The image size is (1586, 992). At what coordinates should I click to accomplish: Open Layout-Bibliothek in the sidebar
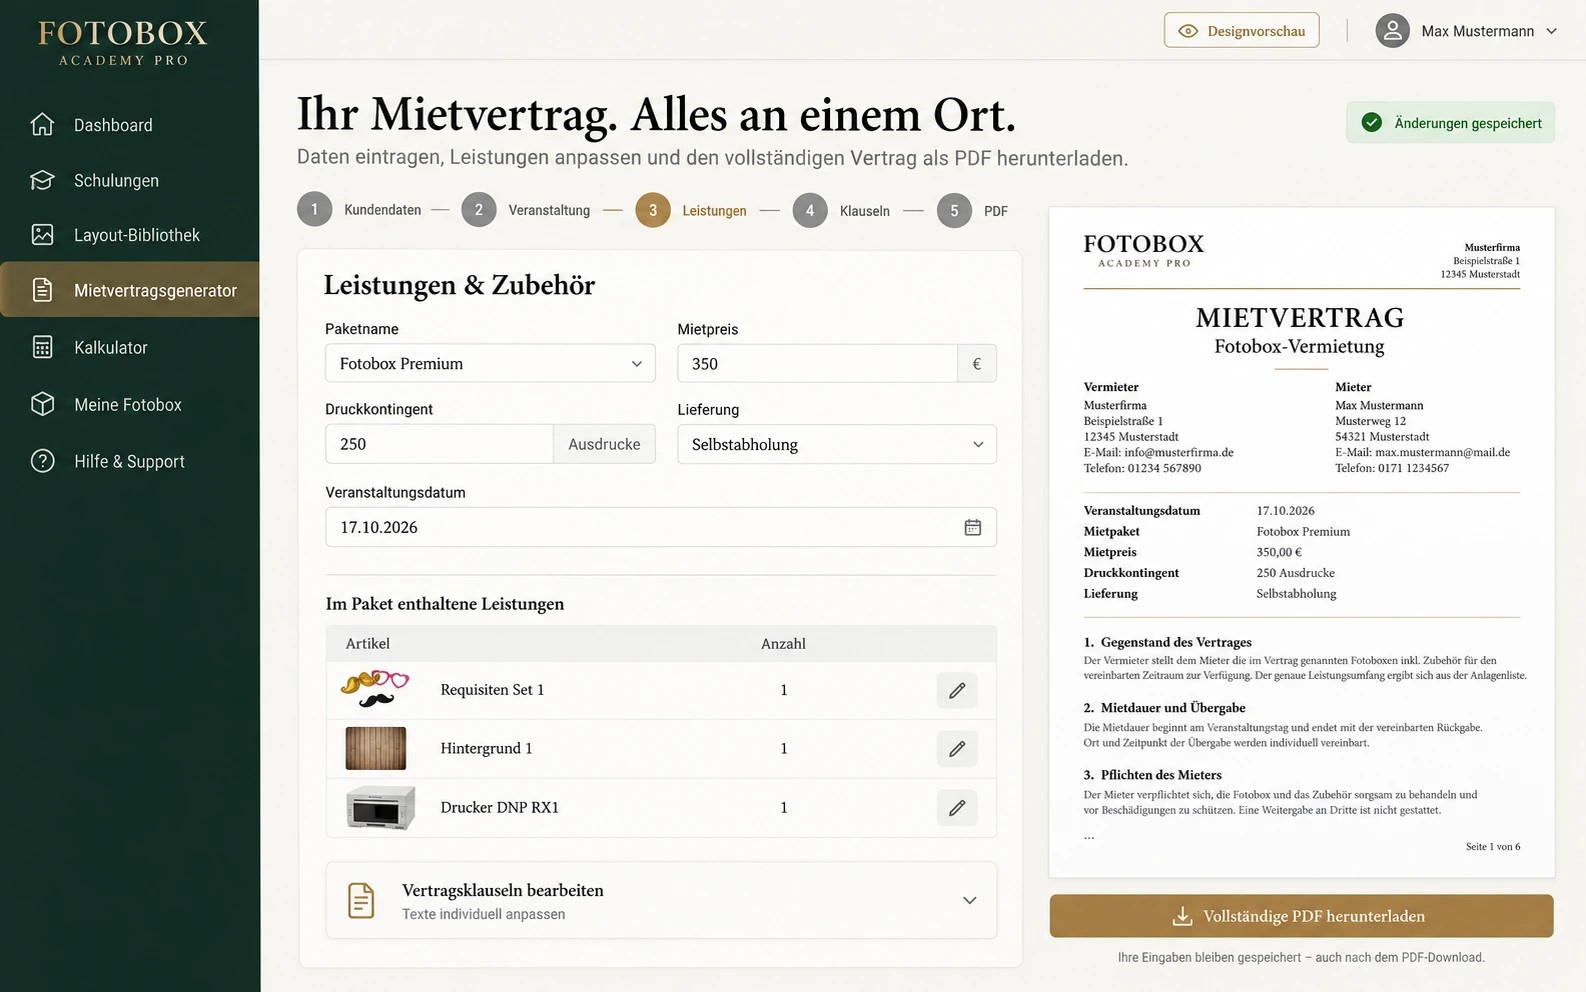click(x=130, y=235)
